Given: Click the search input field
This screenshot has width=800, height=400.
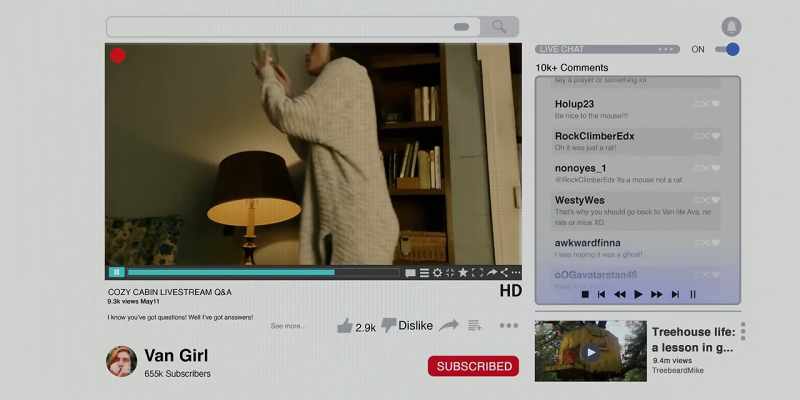Looking at the screenshot, I should click(x=293, y=27).
